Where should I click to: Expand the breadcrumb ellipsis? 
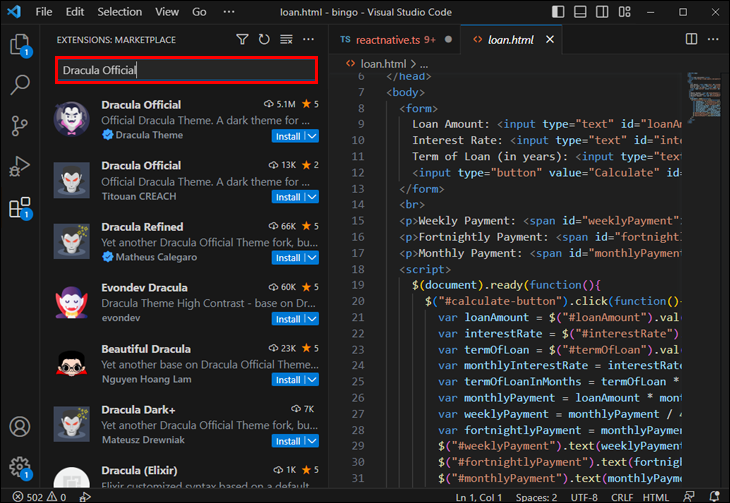(424, 64)
